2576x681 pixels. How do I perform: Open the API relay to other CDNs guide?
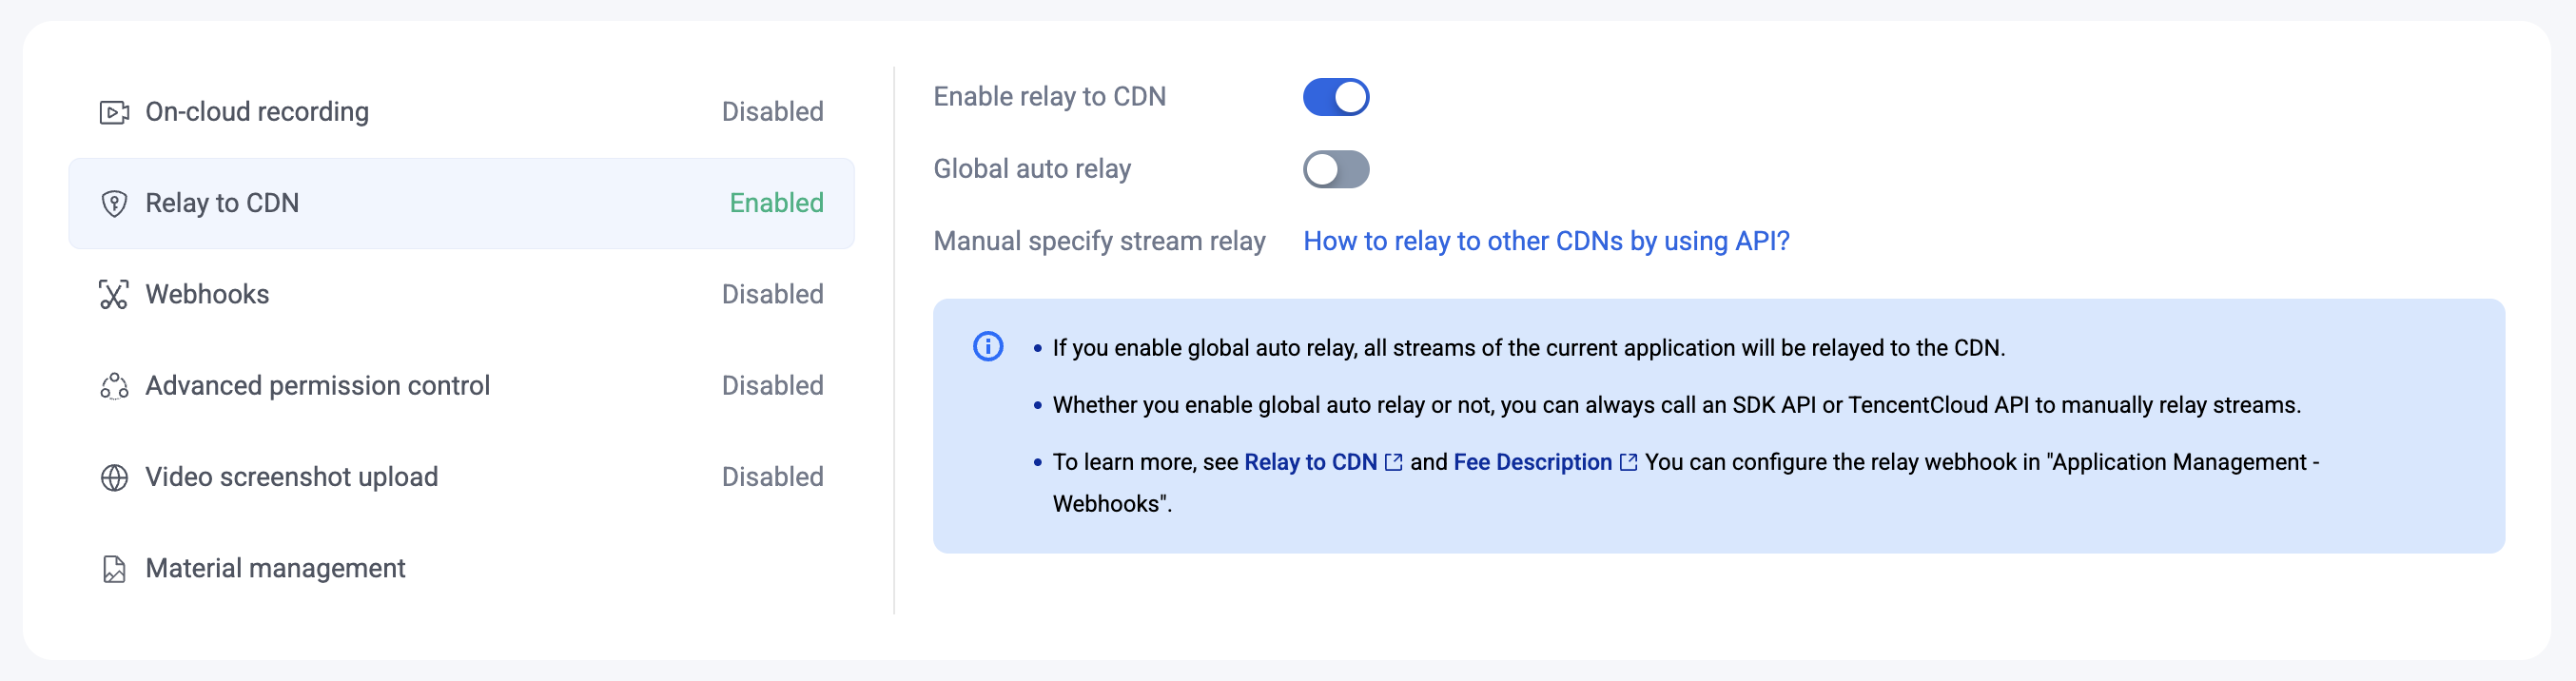(x=1545, y=241)
